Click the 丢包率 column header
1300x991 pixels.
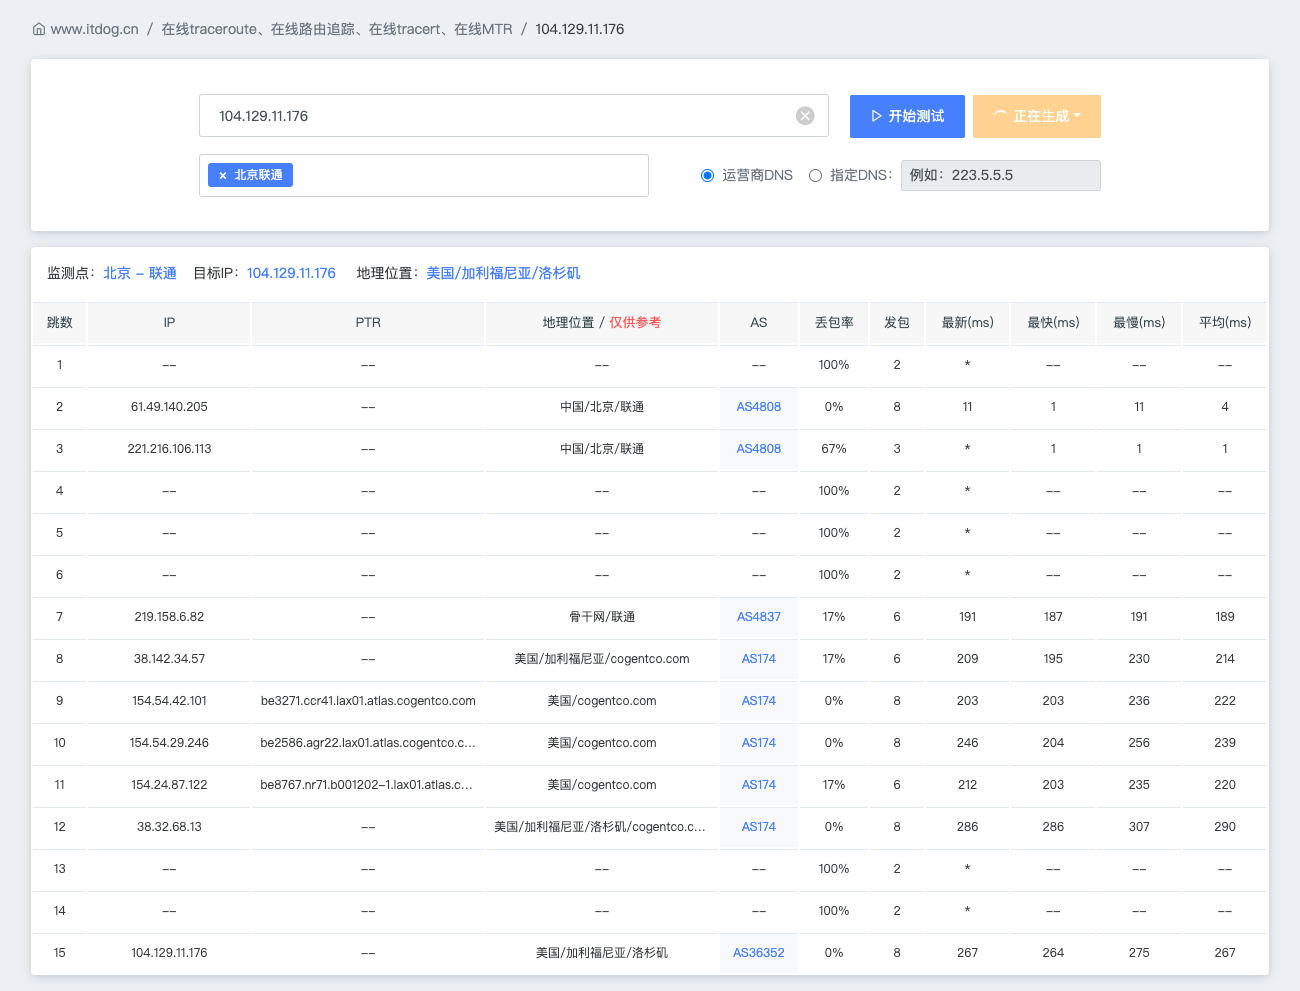(834, 323)
